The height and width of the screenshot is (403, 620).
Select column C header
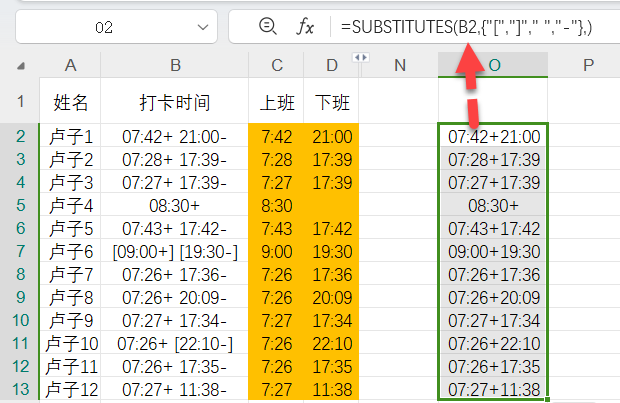tap(276, 65)
